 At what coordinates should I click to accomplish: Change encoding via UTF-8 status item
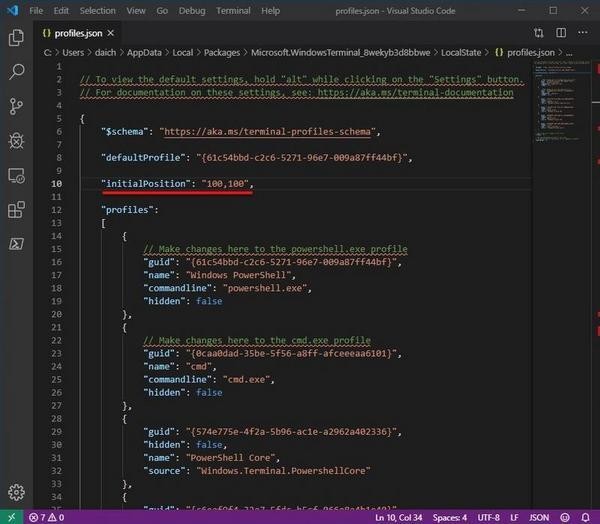488,517
